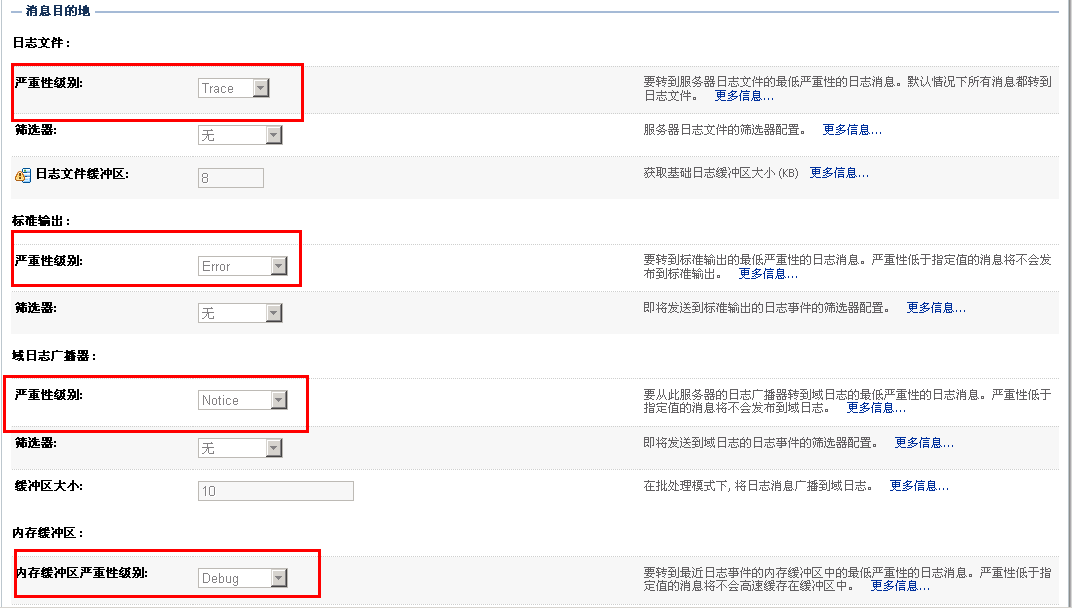Open 更多信息 link for 标准输出的日志事件的筛选器配置

936,308
